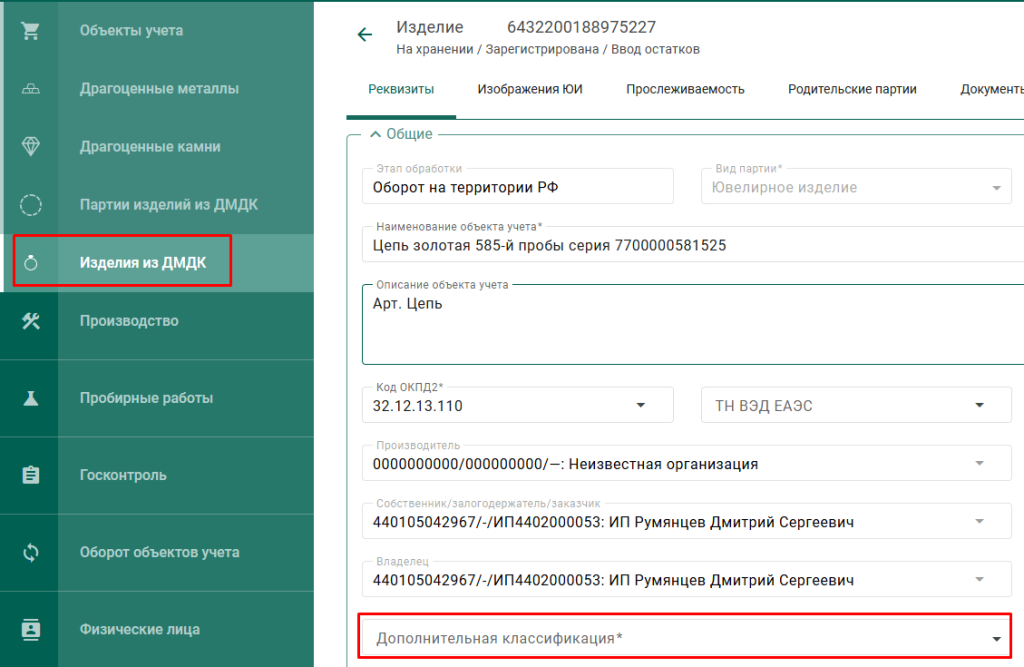Open Пробирные работы section
This screenshot has height=667, width=1024.
pos(146,398)
